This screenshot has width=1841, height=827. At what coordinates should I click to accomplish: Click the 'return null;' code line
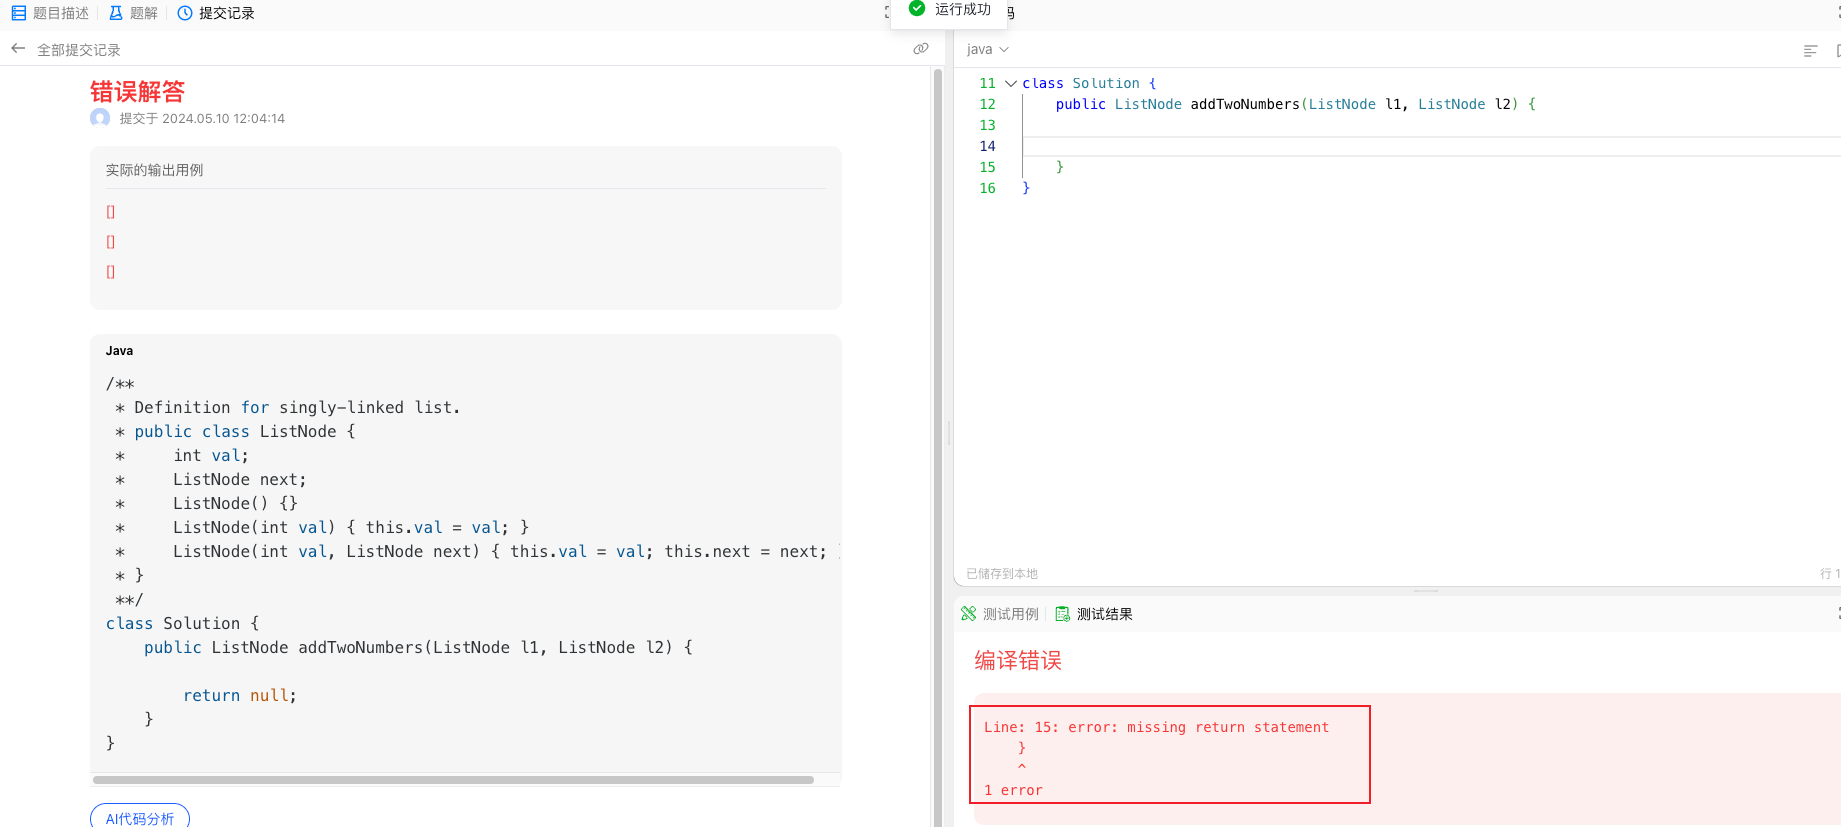point(240,695)
